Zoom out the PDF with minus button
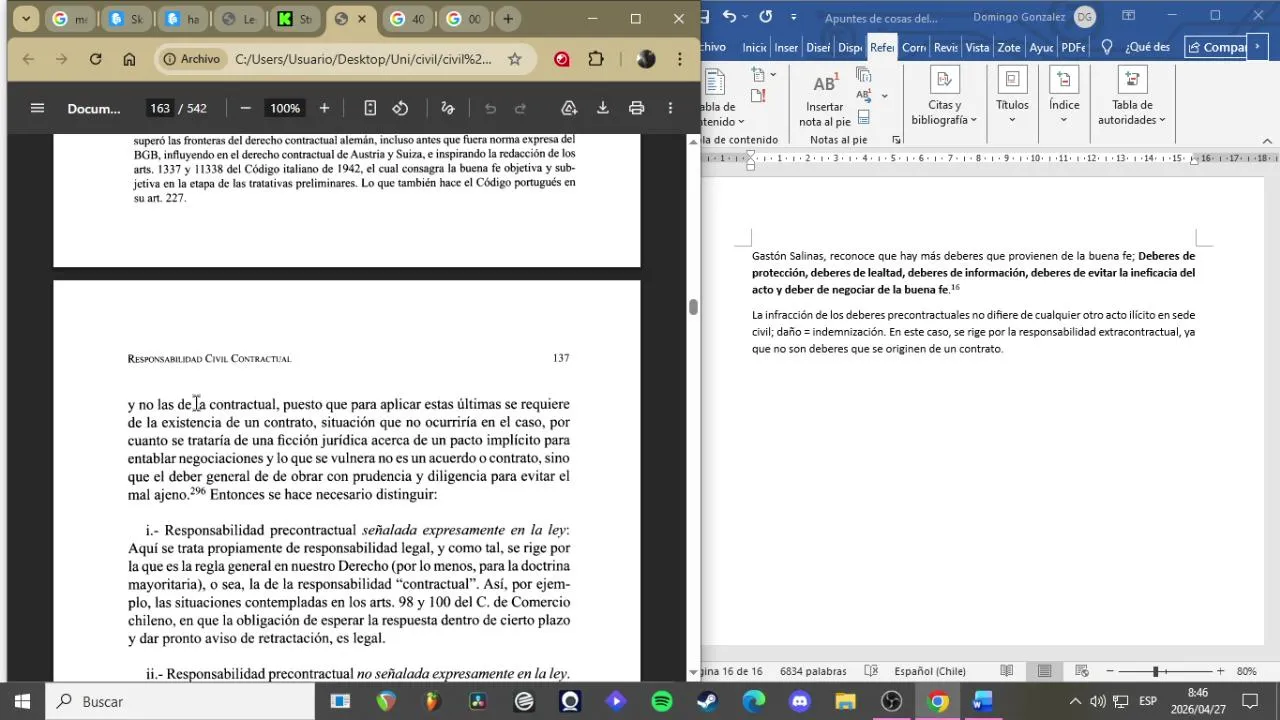 [245, 108]
